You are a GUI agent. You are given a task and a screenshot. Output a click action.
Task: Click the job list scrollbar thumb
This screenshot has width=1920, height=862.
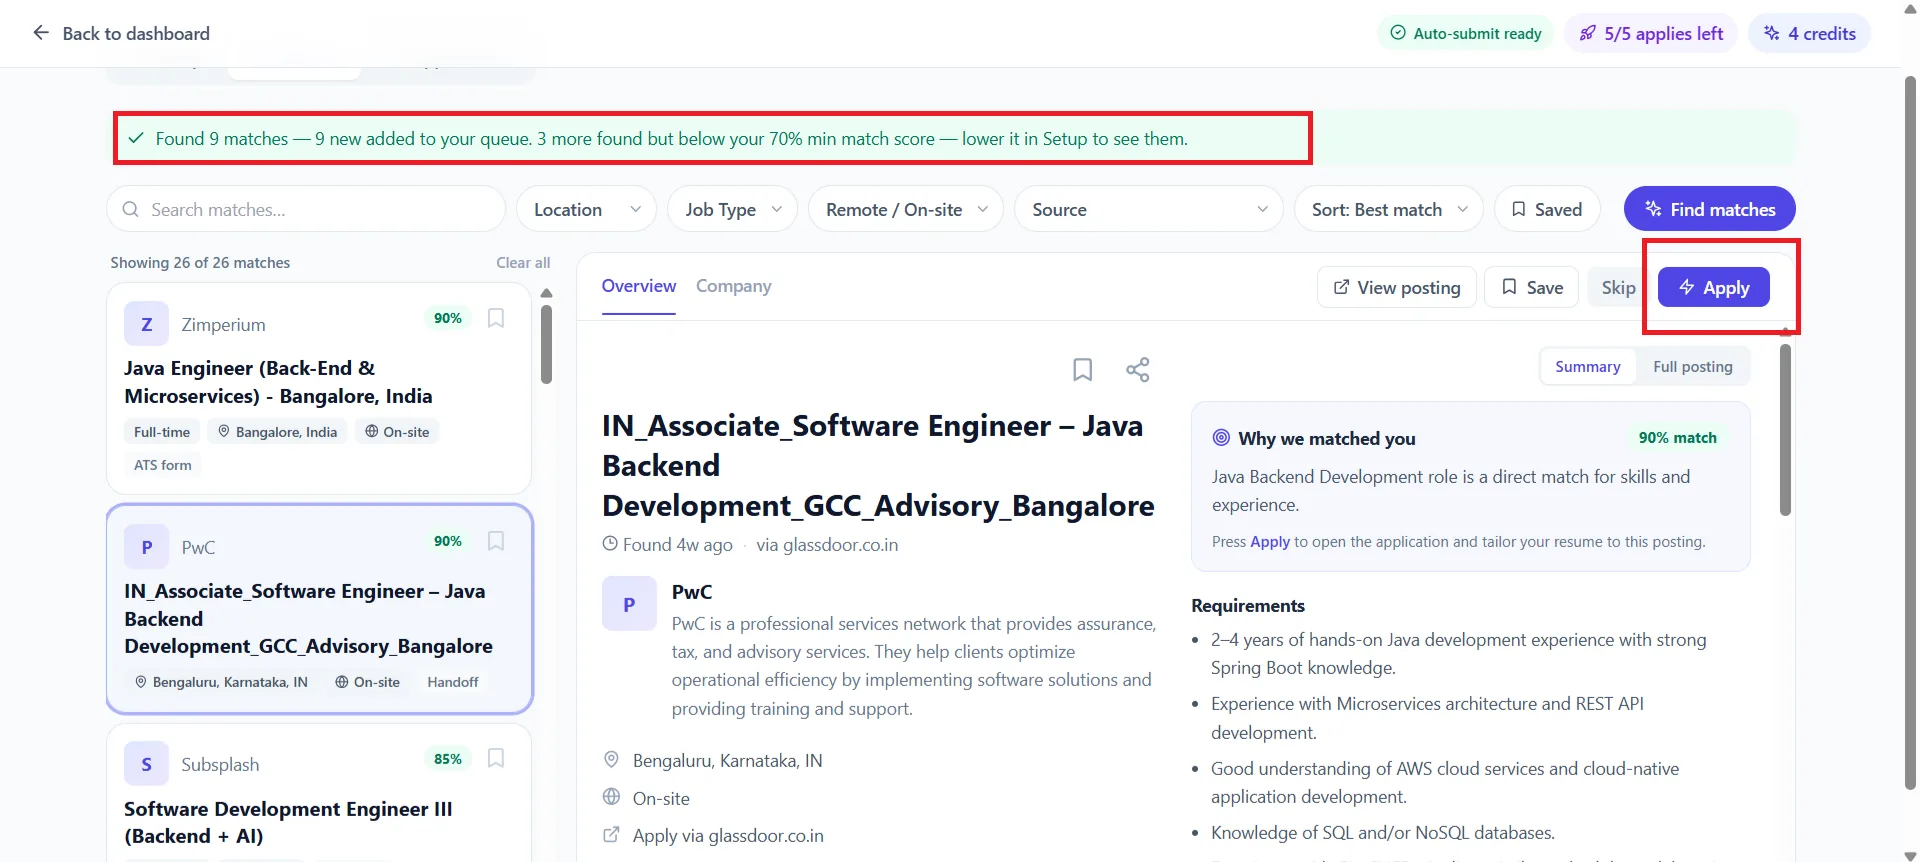point(546,344)
